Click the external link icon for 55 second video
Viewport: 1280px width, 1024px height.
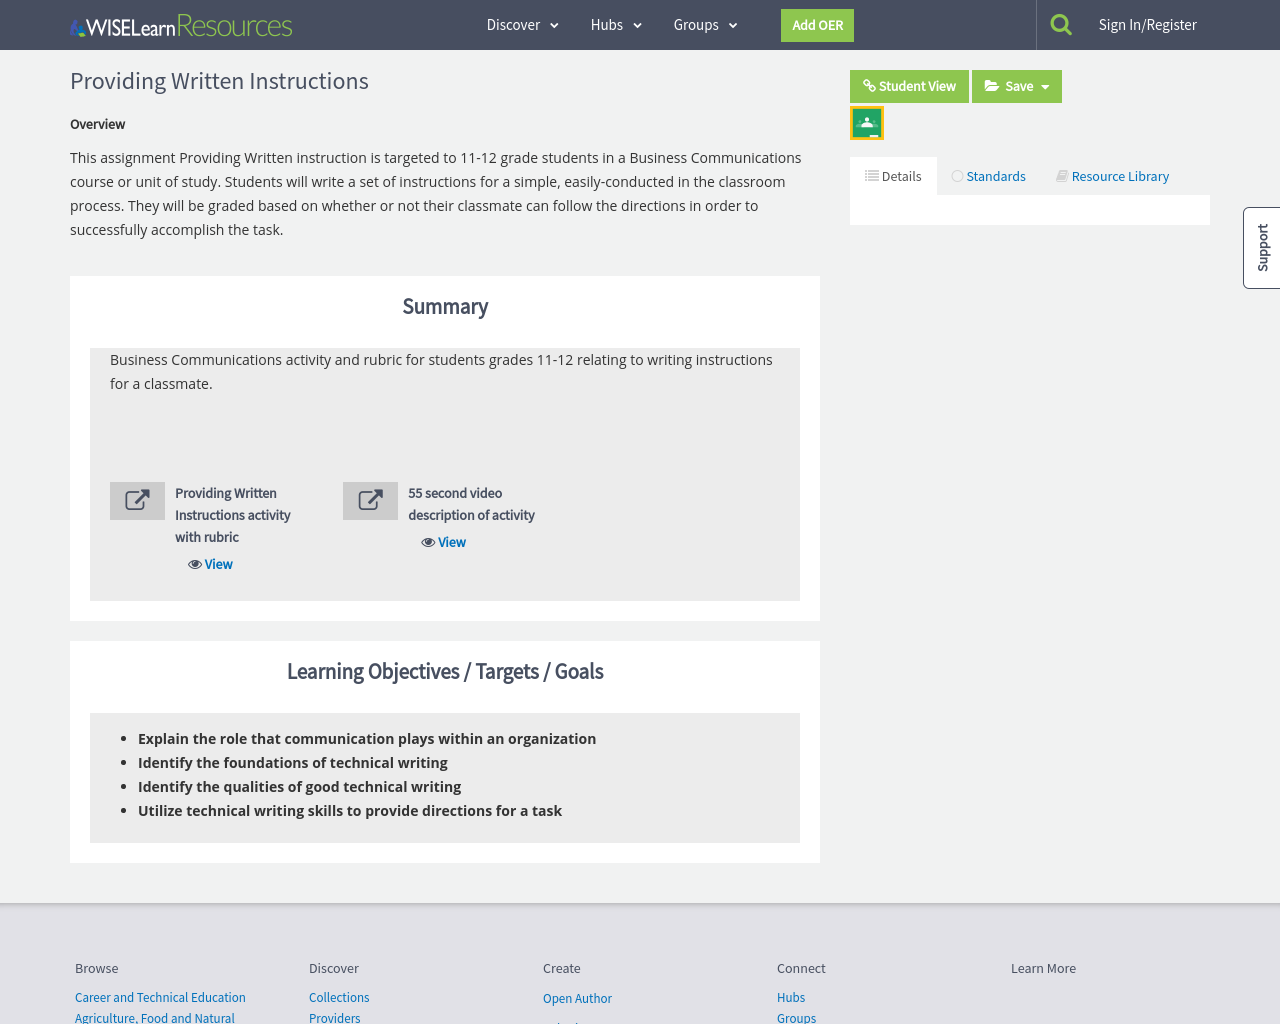[370, 501]
